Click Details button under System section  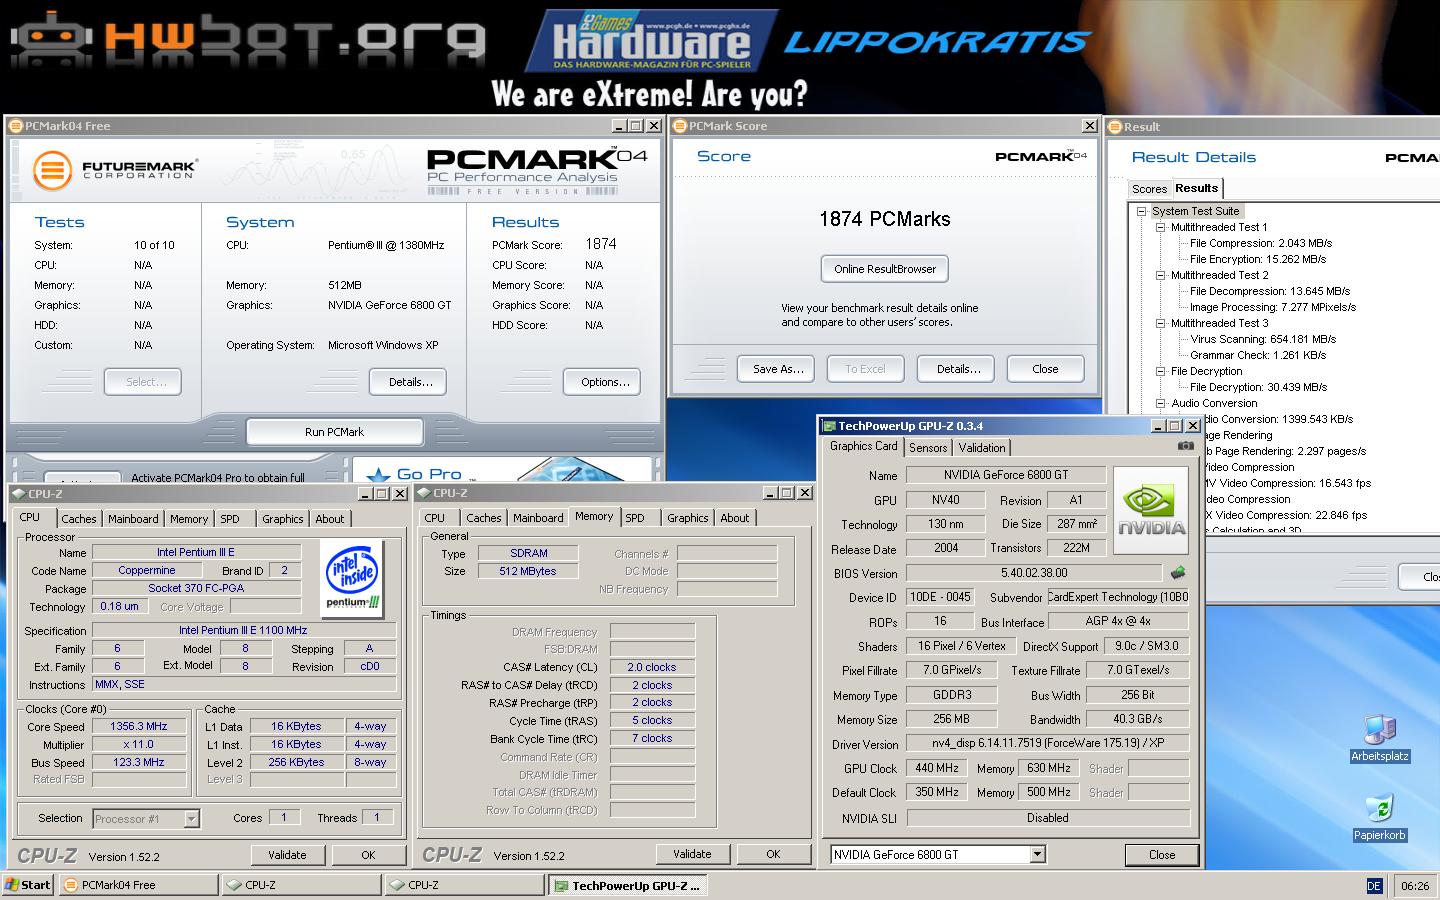click(408, 382)
